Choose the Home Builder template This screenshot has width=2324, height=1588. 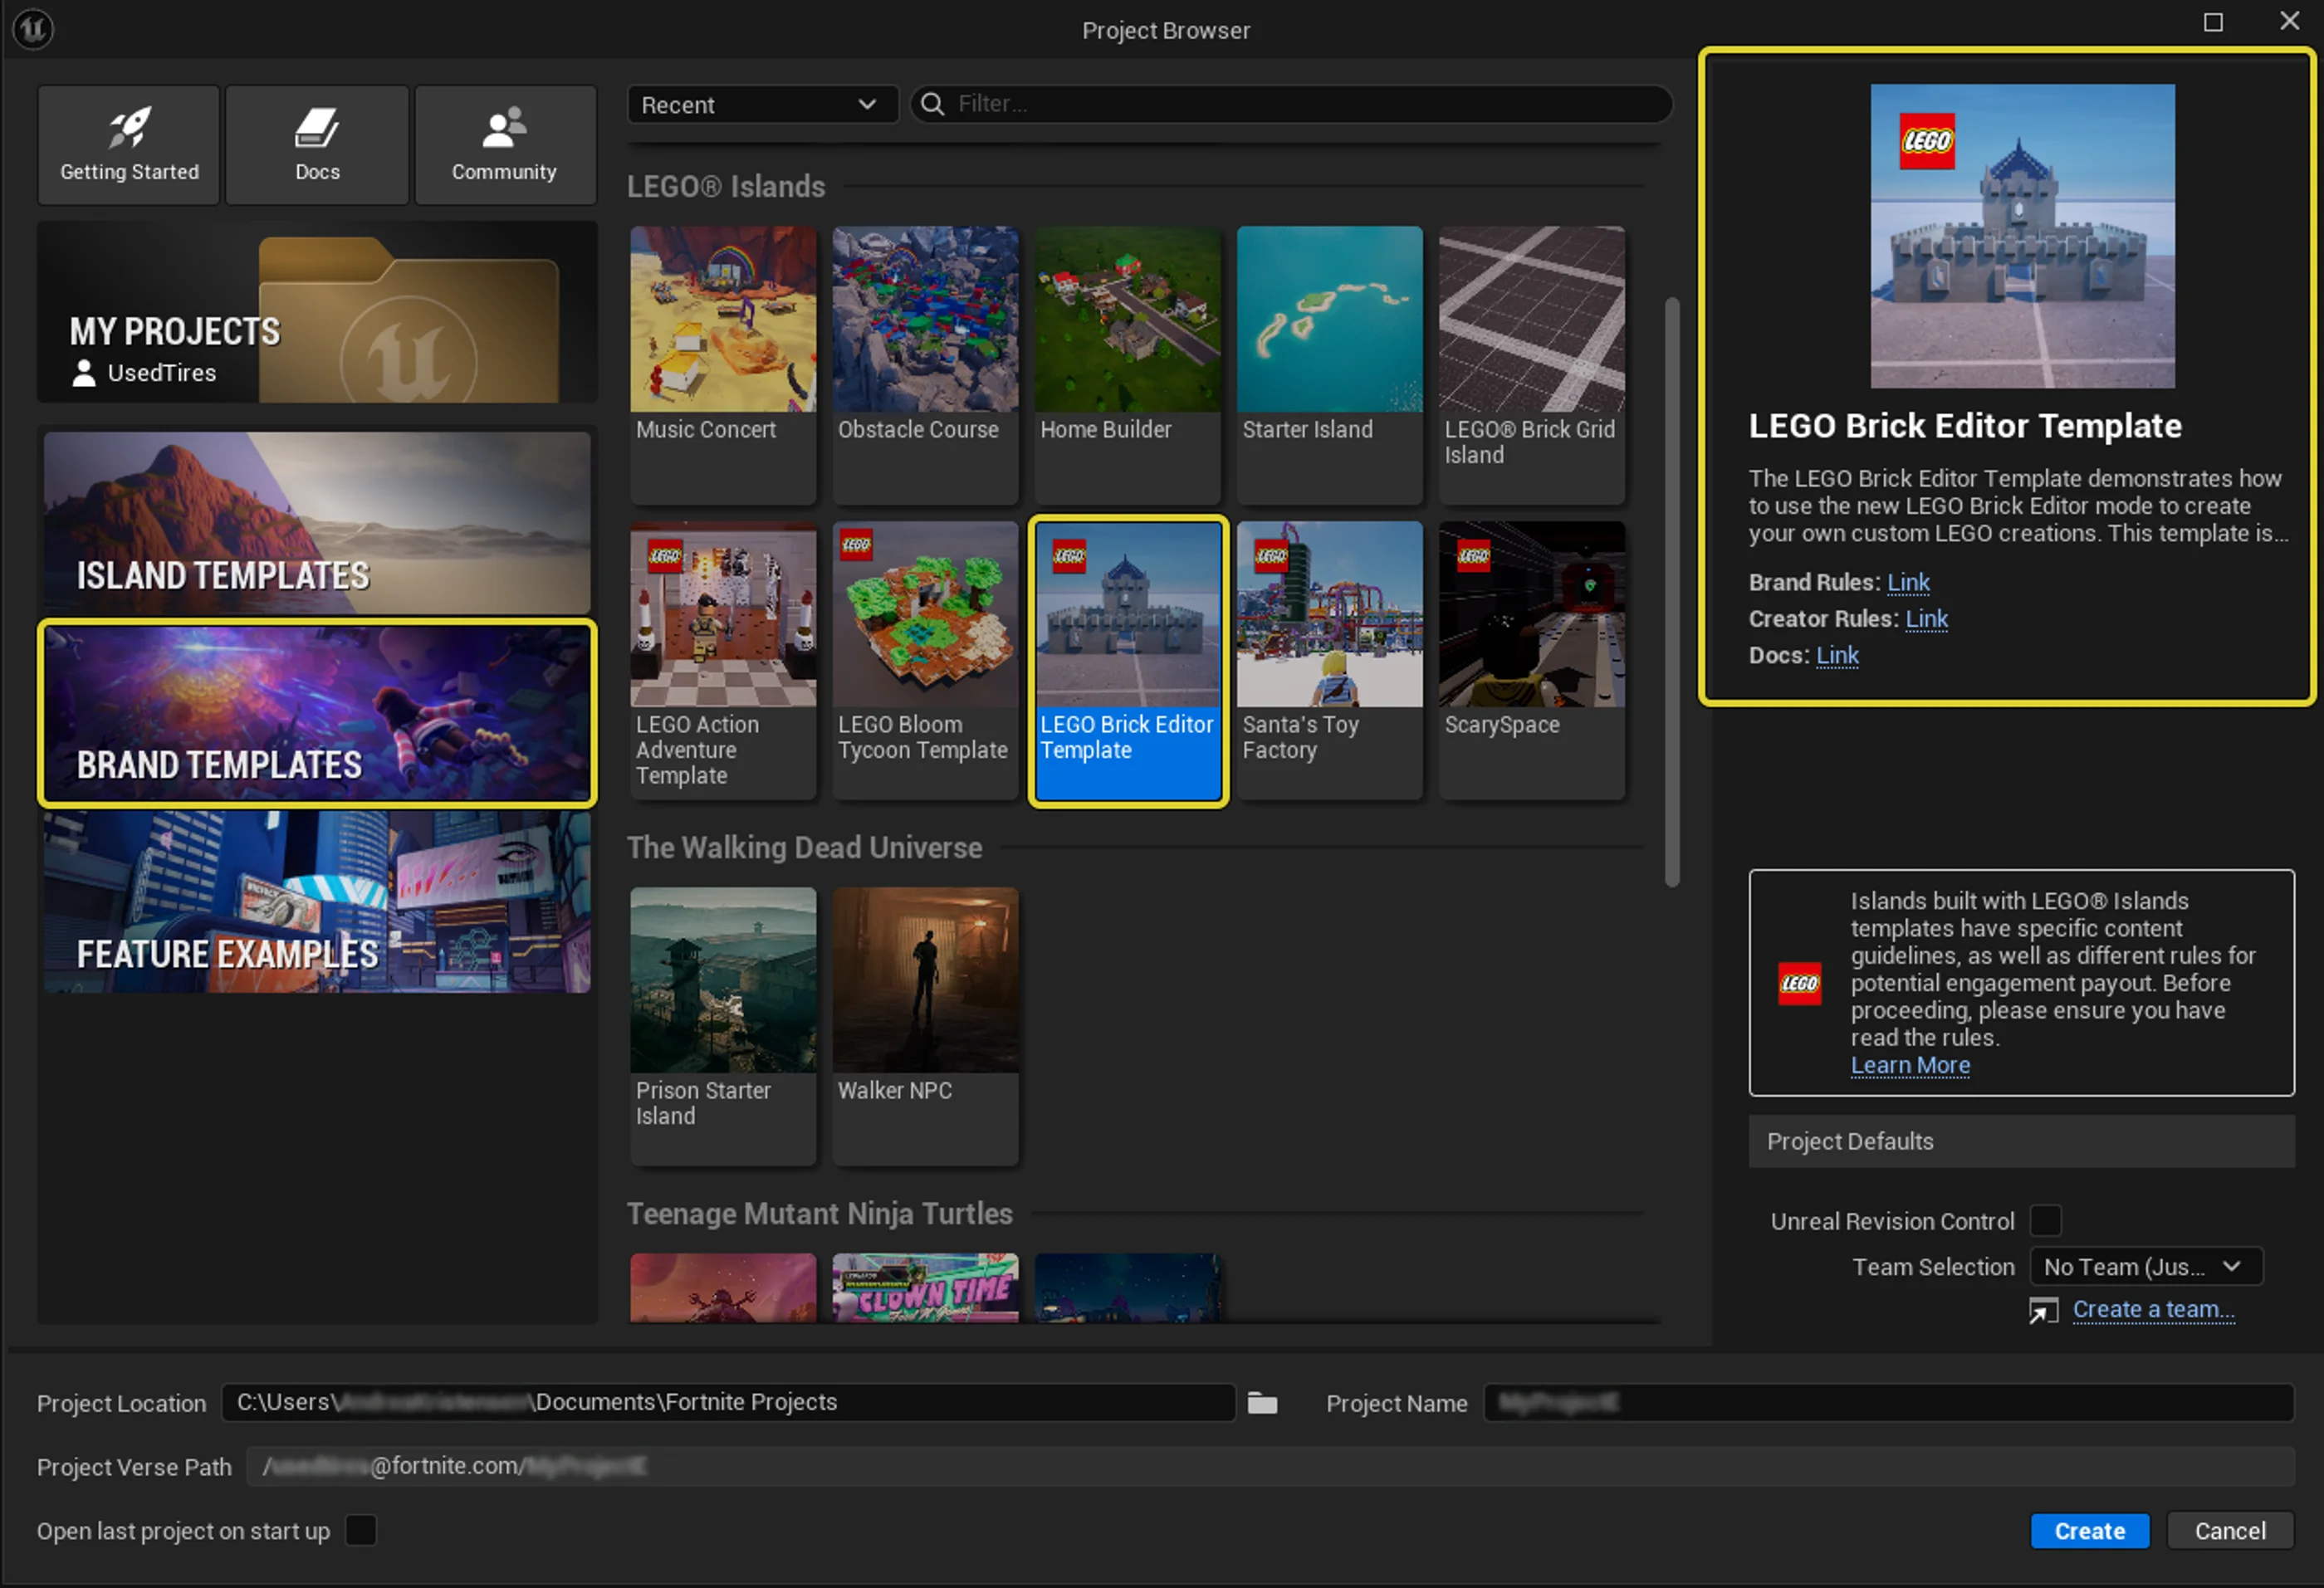click(1127, 365)
